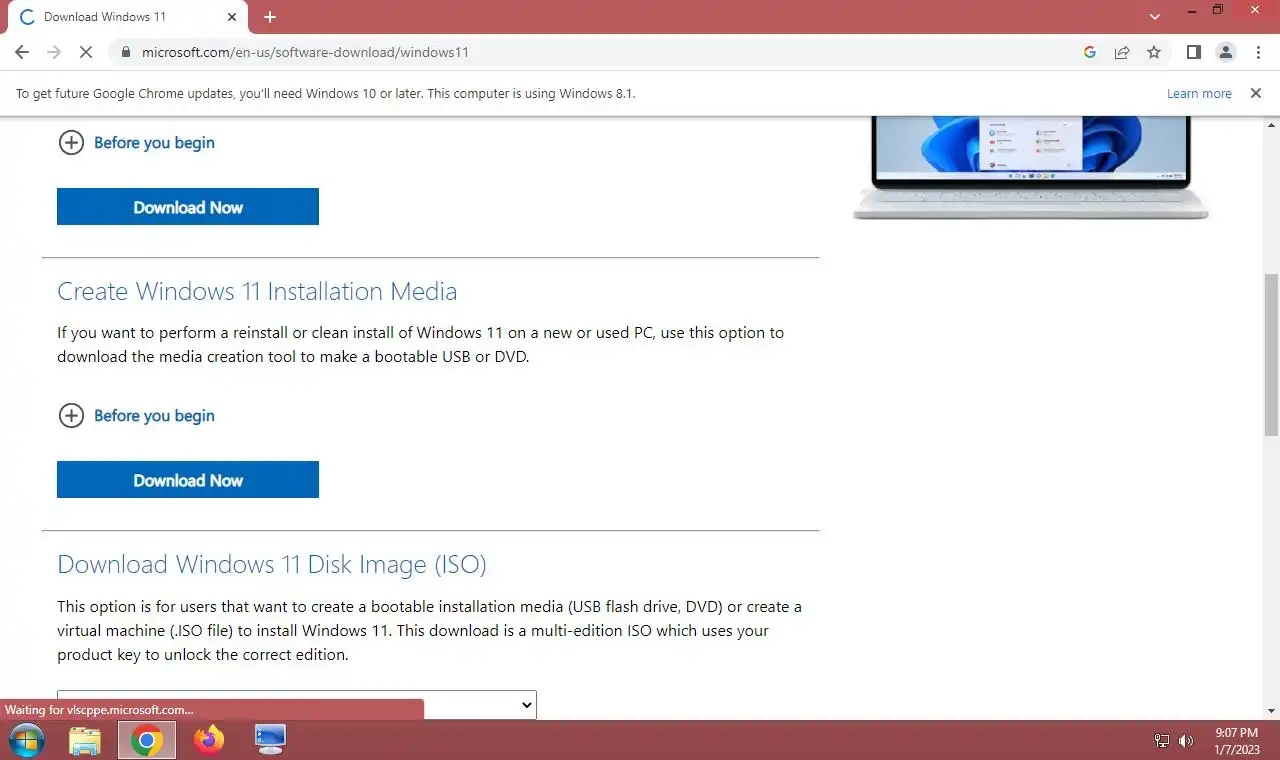The width and height of the screenshot is (1280, 760).
Task: Click Download Now for Installation Media
Action: pos(188,480)
